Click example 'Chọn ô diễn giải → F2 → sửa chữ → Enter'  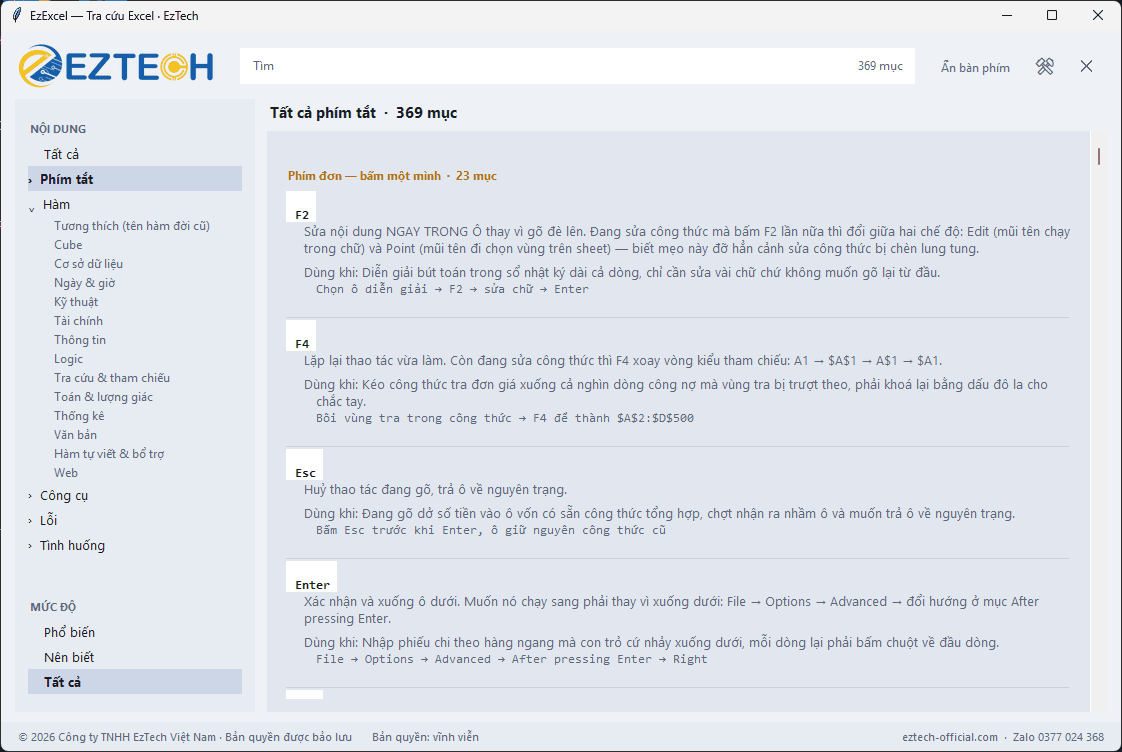tap(452, 289)
